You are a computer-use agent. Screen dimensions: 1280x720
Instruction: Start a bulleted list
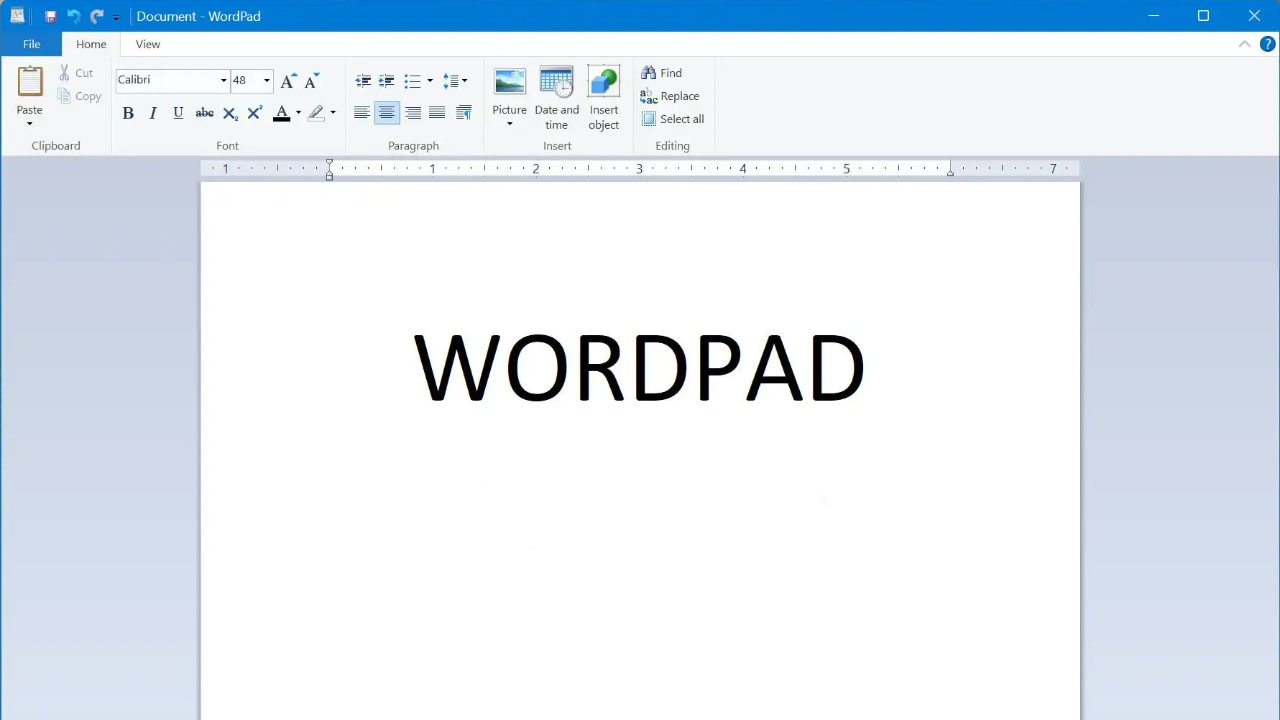(412, 81)
